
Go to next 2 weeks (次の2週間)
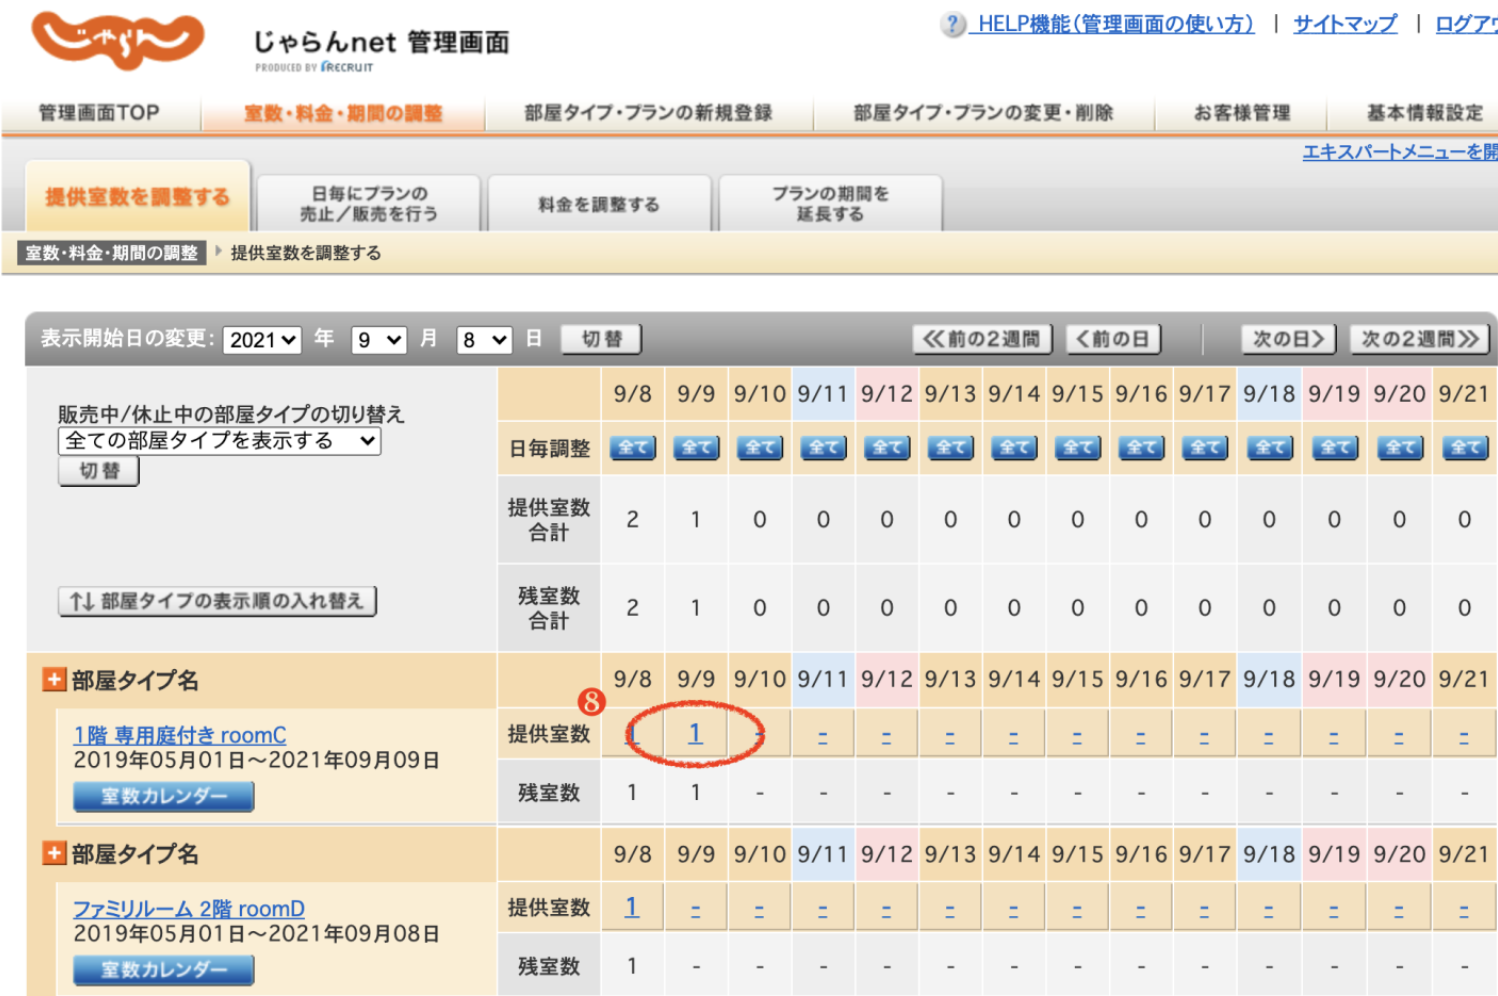1419,339
